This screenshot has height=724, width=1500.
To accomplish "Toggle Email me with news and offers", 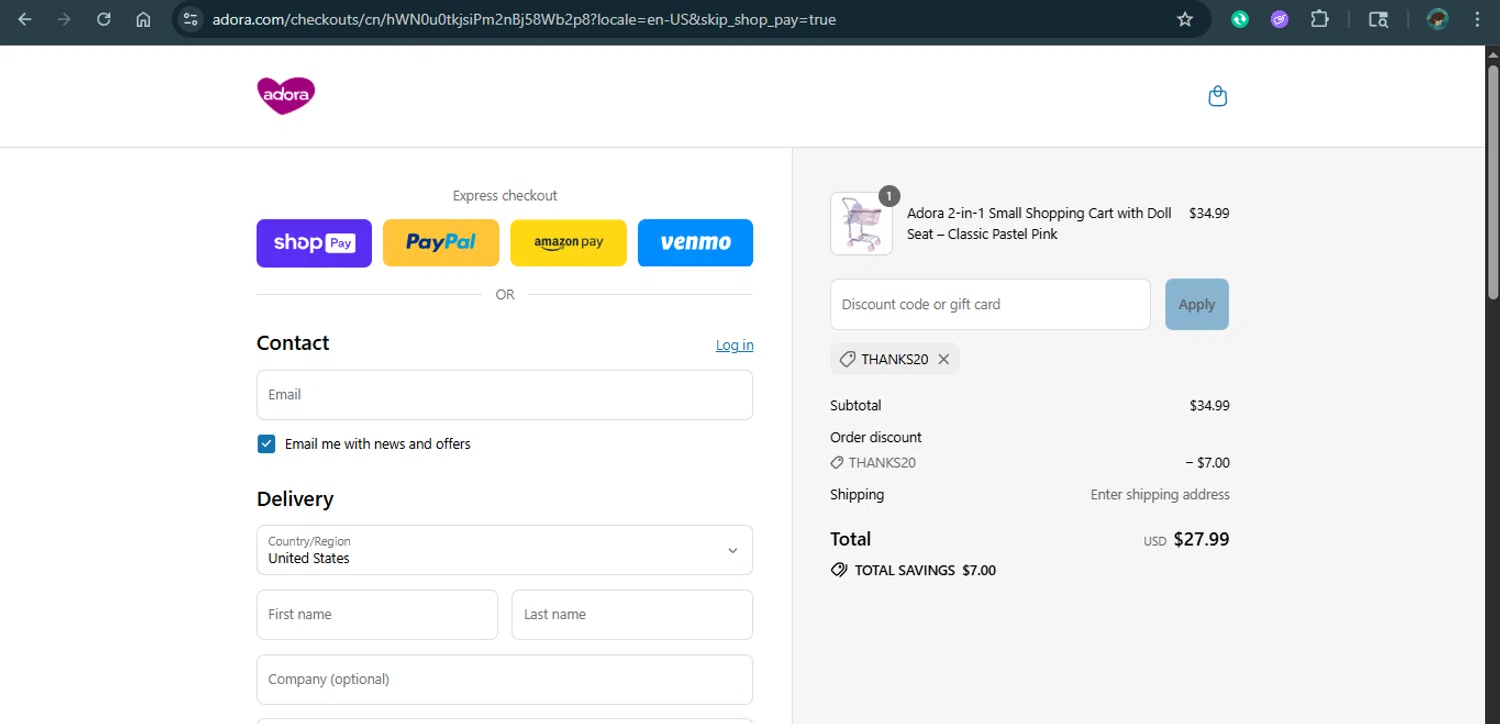I will (x=266, y=444).
